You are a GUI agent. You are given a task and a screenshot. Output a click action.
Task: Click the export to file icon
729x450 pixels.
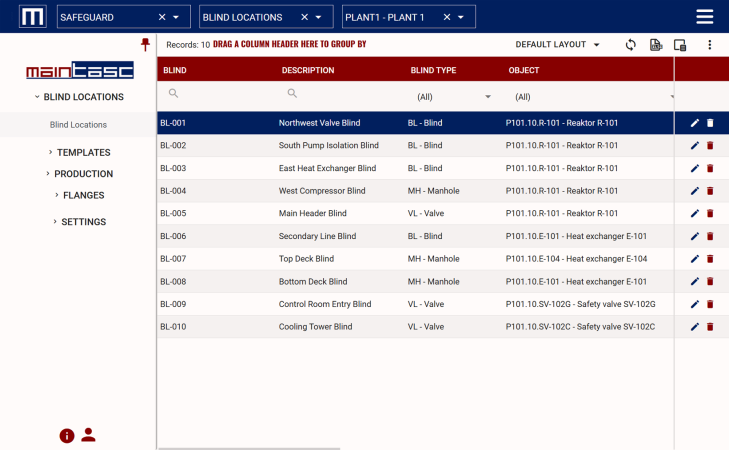pyautogui.click(x=656, y=45)
